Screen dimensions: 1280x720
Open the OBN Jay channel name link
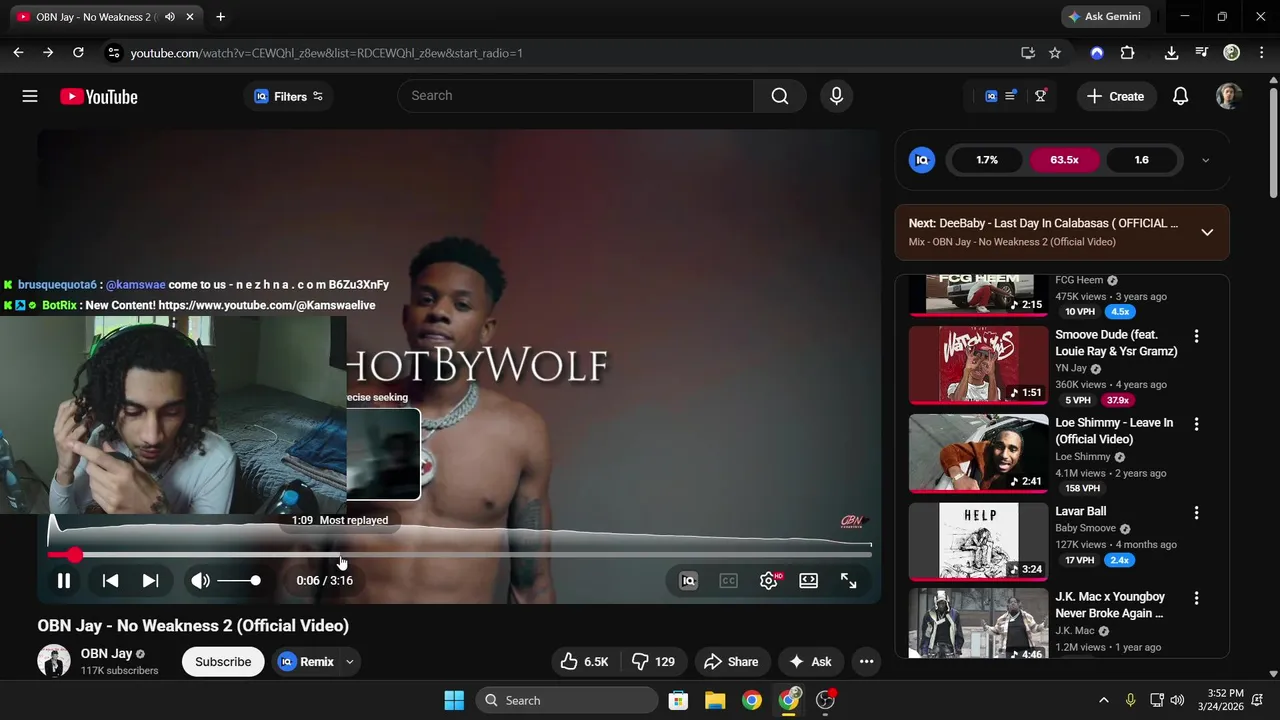point(106,654)
